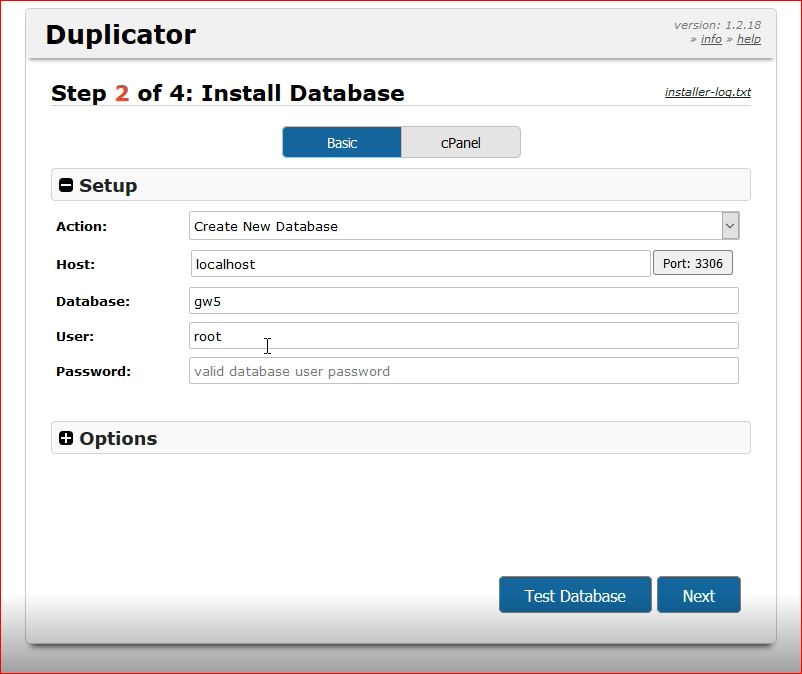802x674 pixels.
Task: Focus the Host field containing localhost
Action: click(420, 264)
